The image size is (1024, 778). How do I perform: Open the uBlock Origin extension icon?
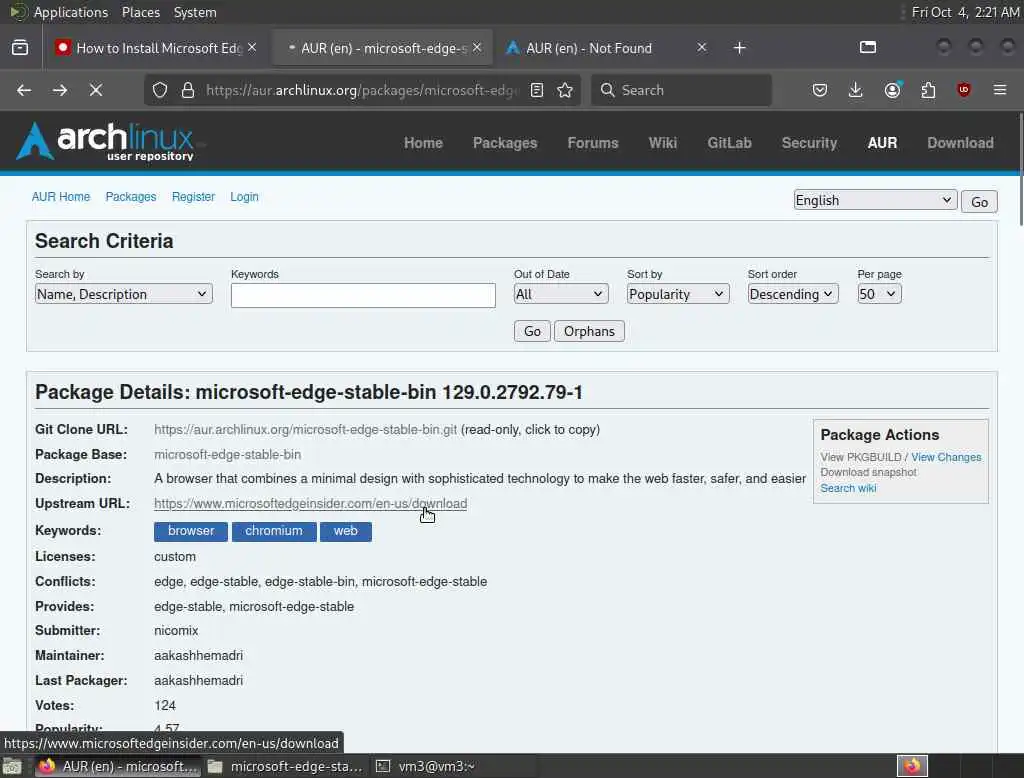tap(964, 90)
